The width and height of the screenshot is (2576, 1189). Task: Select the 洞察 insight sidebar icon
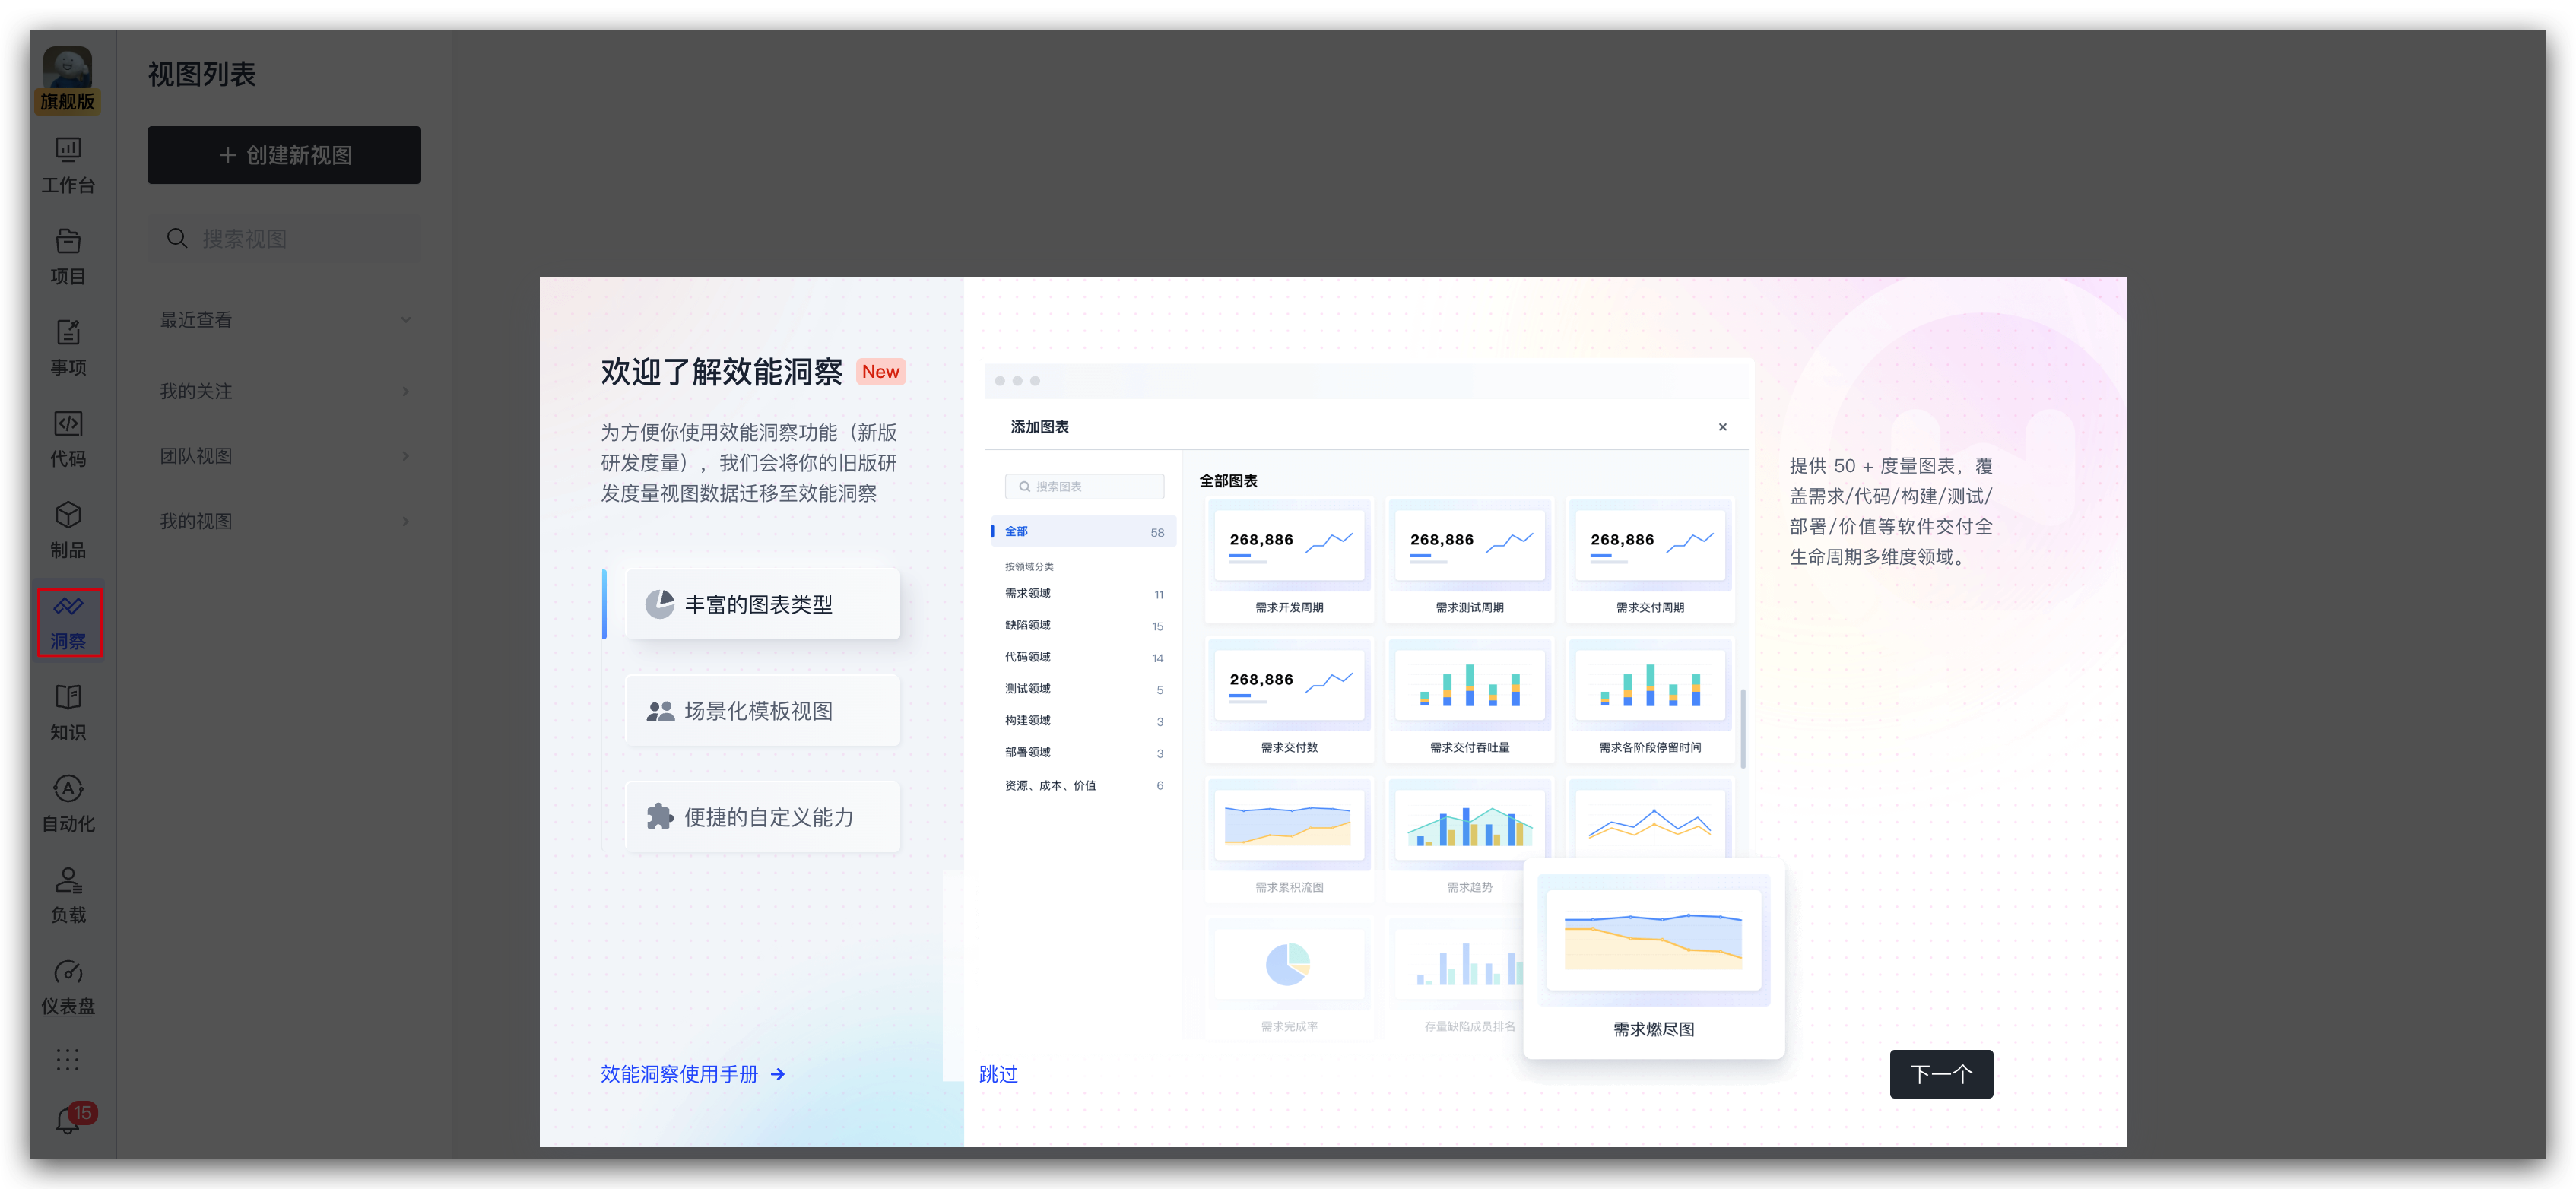point(69,622)
